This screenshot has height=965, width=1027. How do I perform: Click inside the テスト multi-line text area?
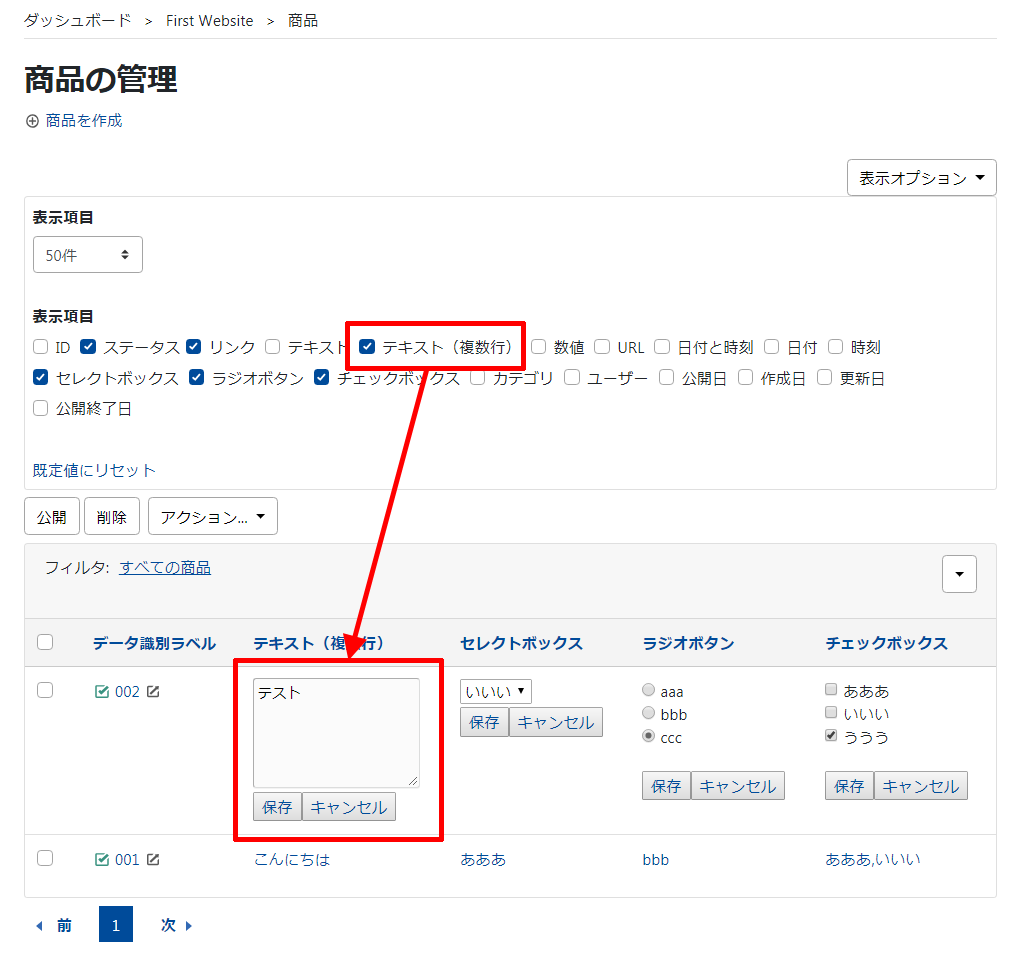click(336, 733)
